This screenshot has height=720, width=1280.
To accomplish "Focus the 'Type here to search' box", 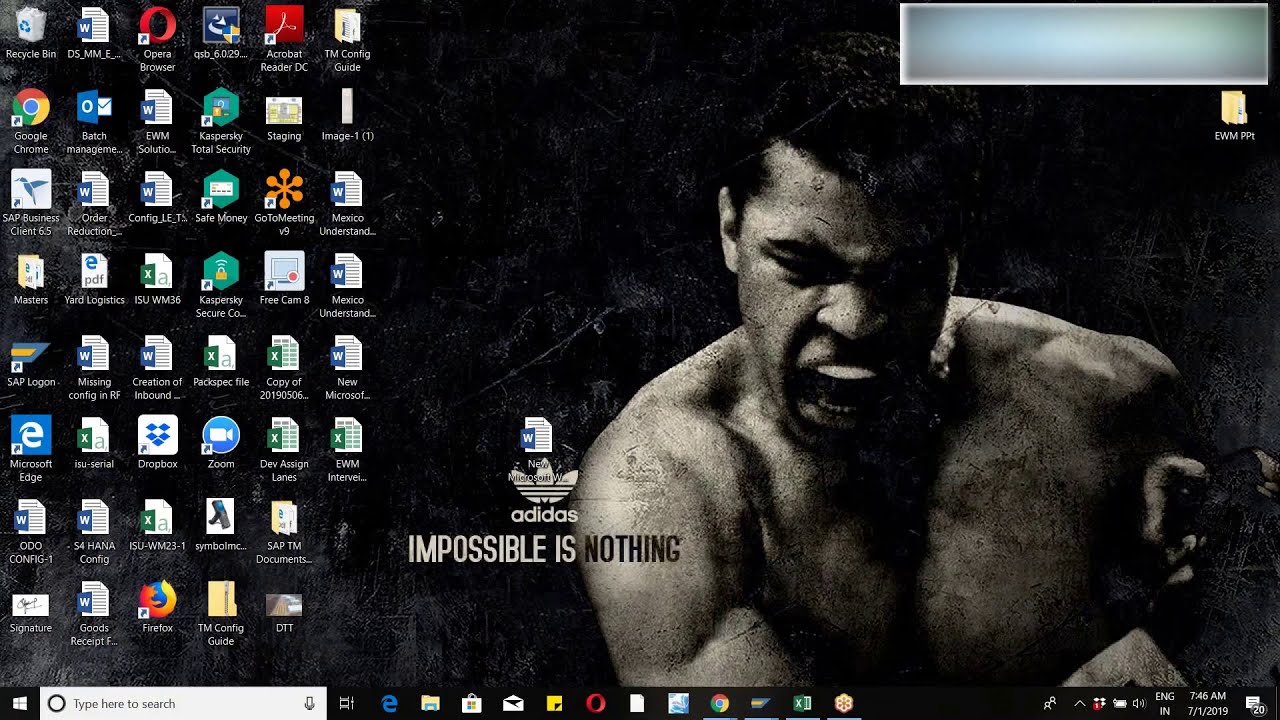I will (x=183, y=704).
